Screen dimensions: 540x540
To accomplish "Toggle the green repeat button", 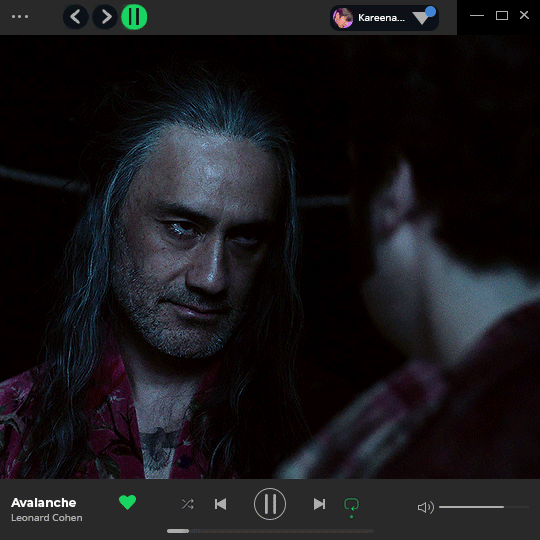I will (352, 506).
